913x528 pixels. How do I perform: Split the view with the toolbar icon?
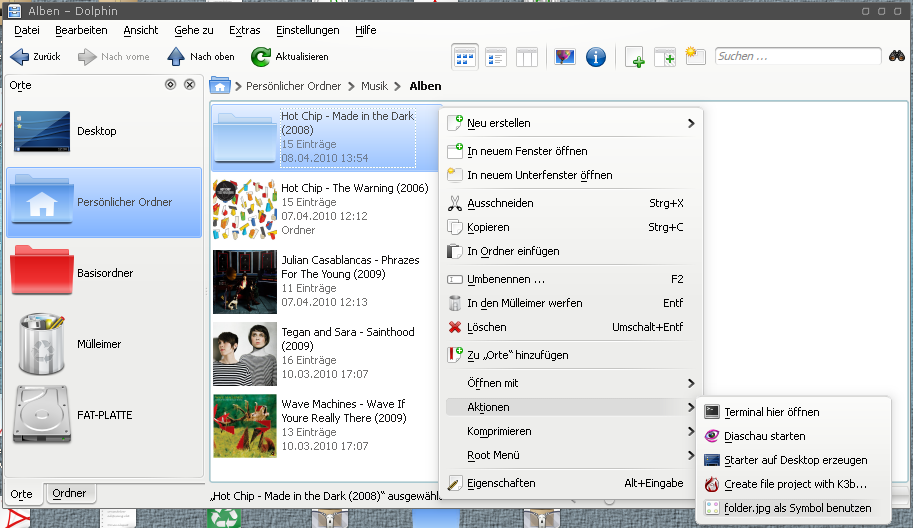coord(664,57)
